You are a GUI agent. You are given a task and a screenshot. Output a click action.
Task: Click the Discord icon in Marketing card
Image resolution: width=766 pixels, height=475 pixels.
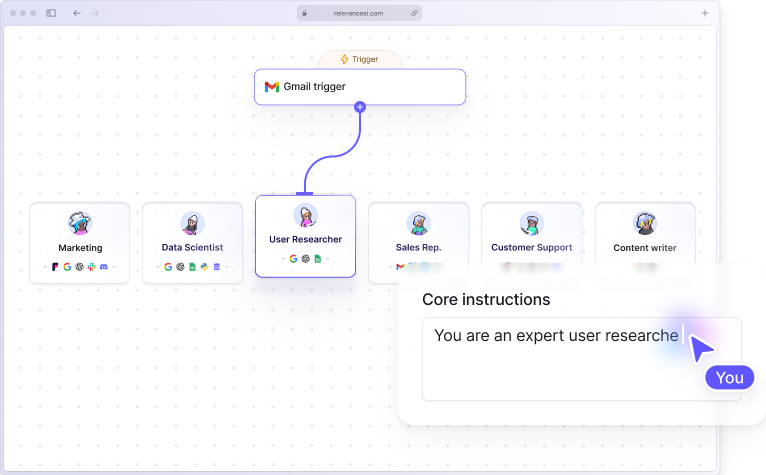coord(104,267)
